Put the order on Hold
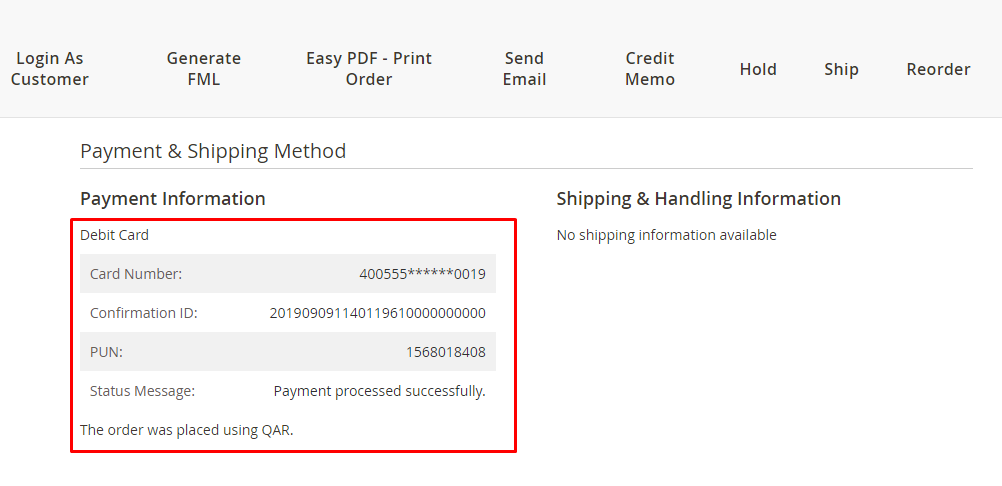 758,69
